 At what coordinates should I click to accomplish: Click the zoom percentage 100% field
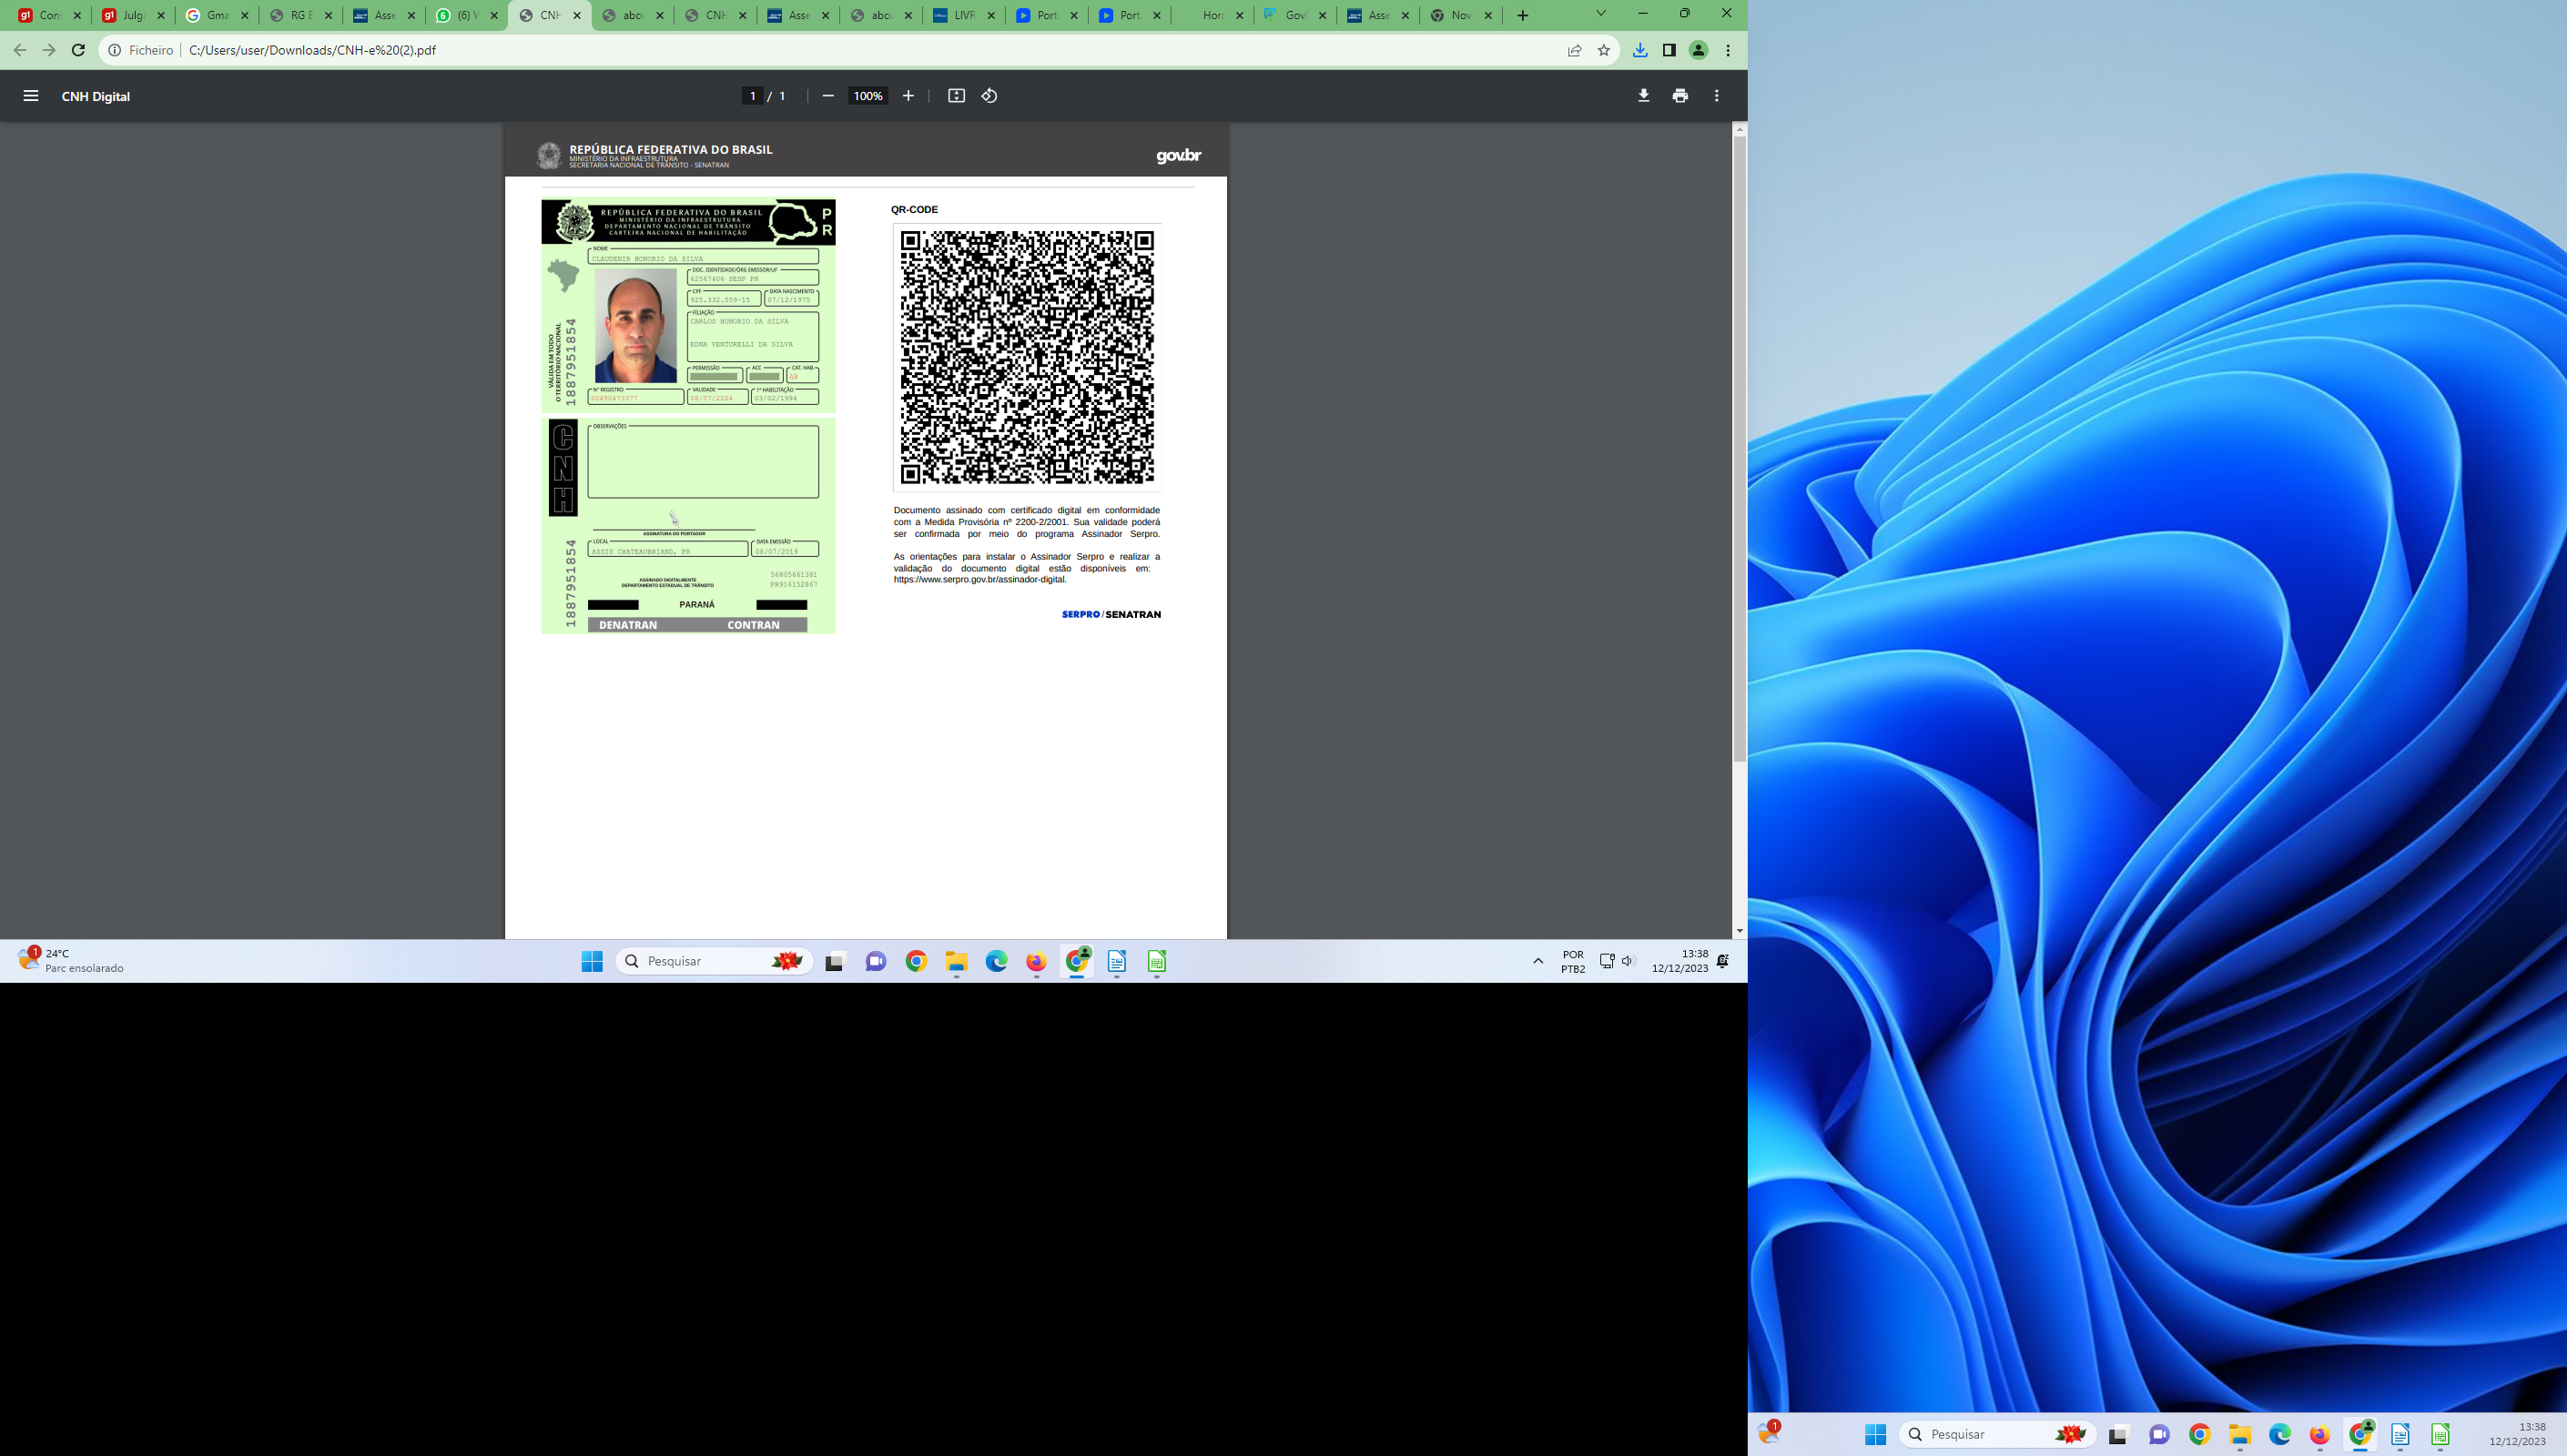coord(867,96)
